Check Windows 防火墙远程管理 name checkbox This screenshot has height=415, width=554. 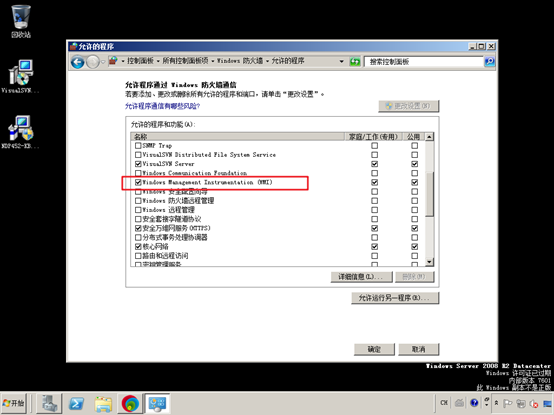[138, 201]
